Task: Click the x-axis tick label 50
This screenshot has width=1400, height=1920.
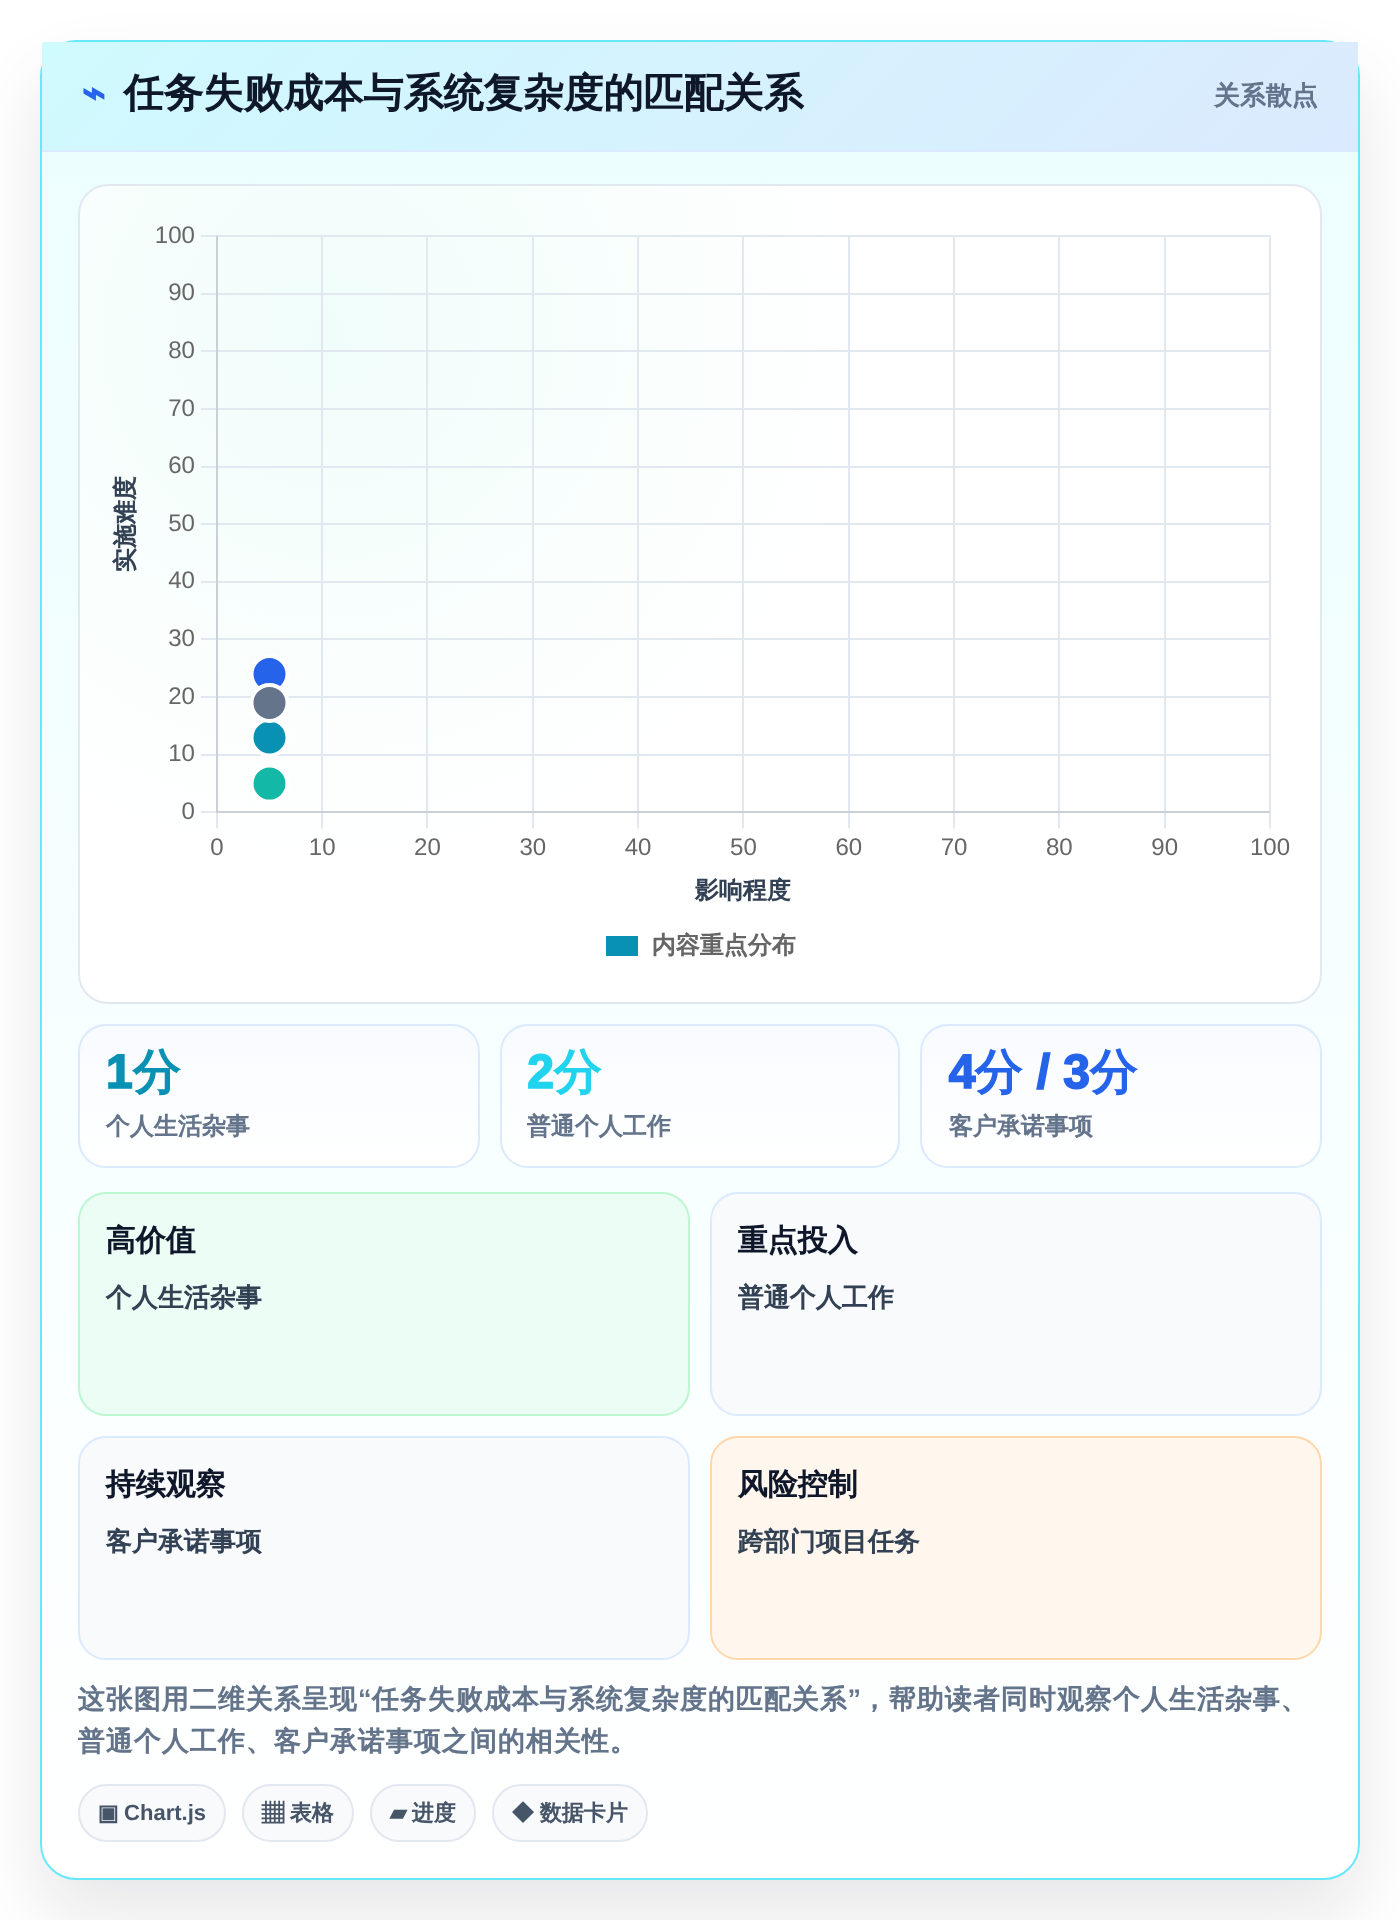Action: 743,848
